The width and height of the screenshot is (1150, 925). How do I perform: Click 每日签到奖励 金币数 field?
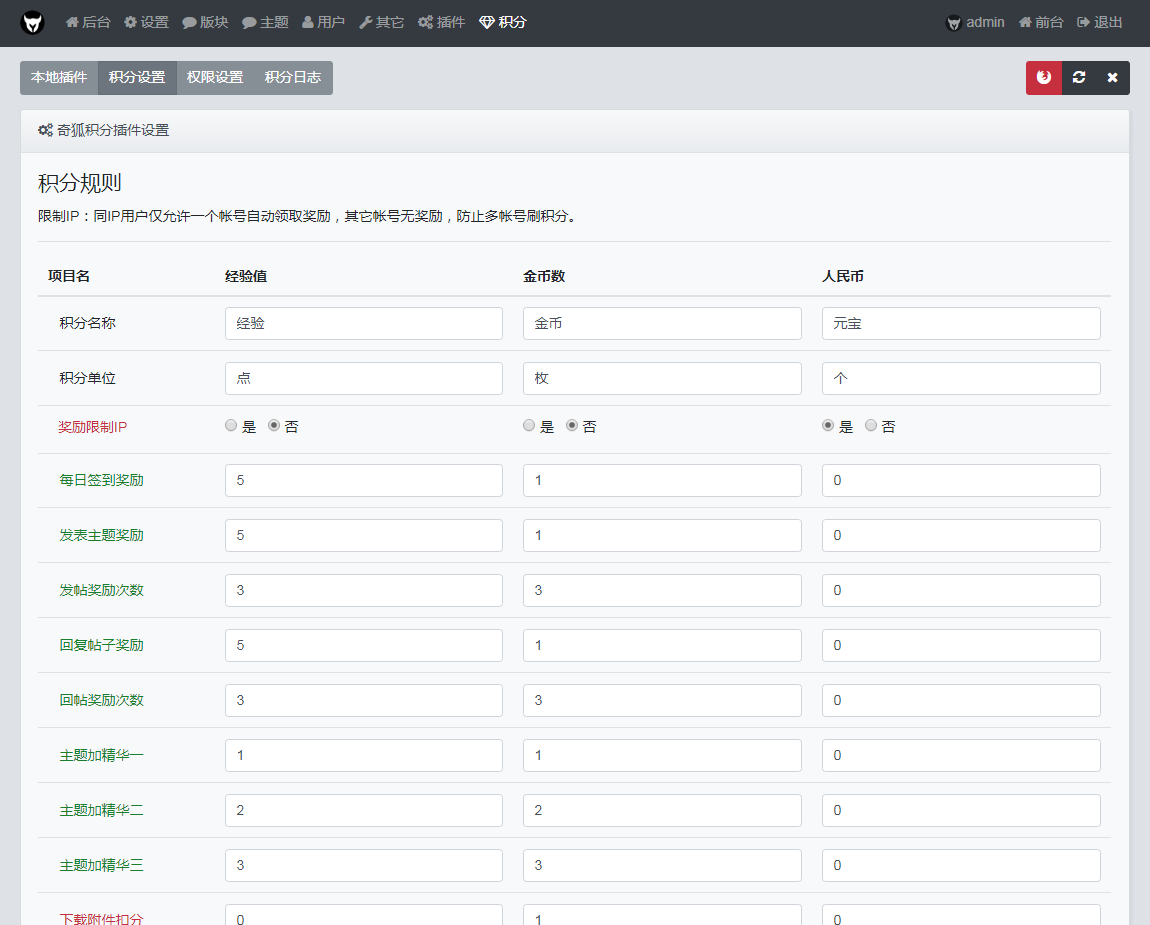click(x=662, y=480)
